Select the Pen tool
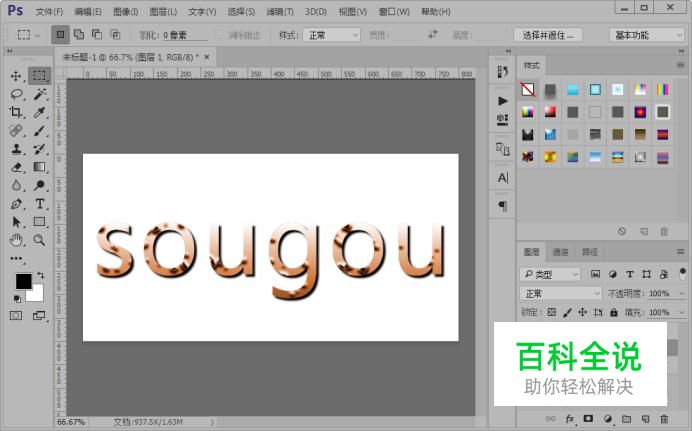 coord(16,204)
